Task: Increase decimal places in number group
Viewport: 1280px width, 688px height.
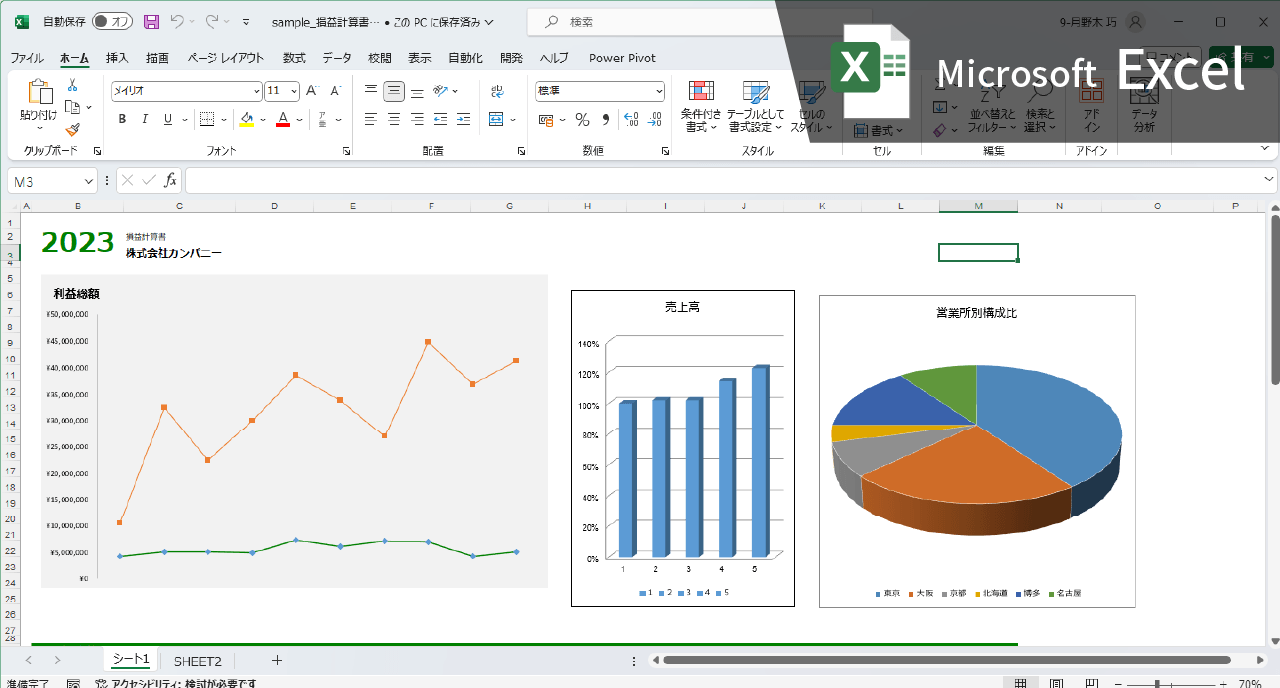Action: click(x=630, y=120)
